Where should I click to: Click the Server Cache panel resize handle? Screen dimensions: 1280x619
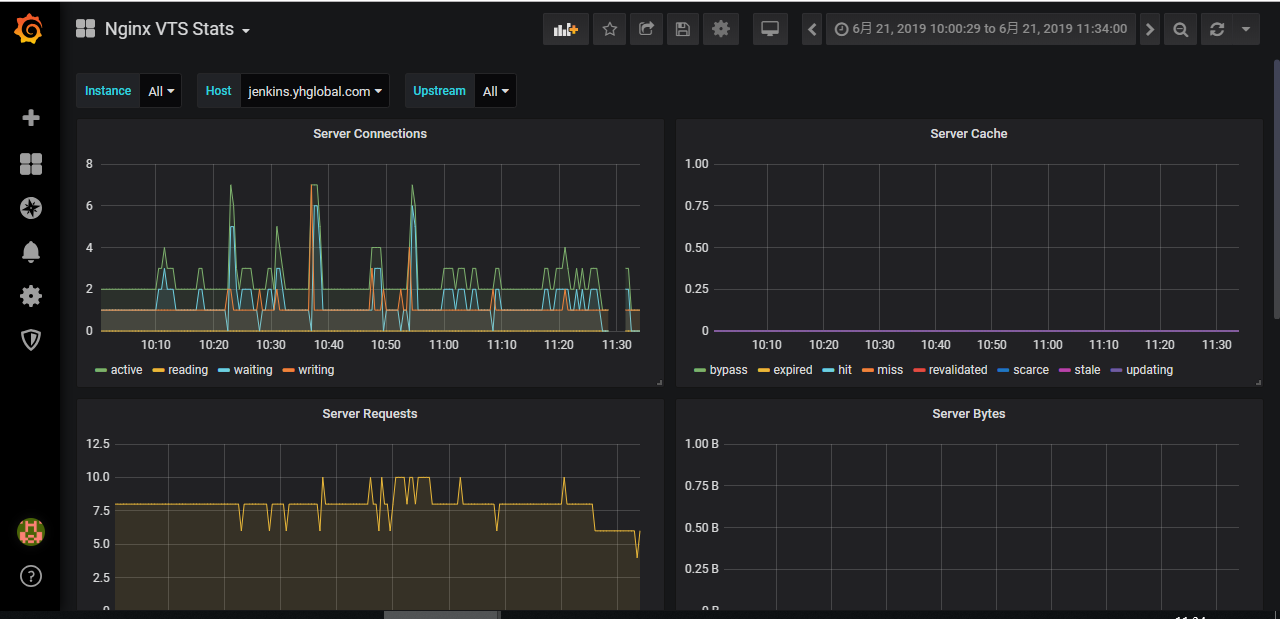(x=1258, y=382)
